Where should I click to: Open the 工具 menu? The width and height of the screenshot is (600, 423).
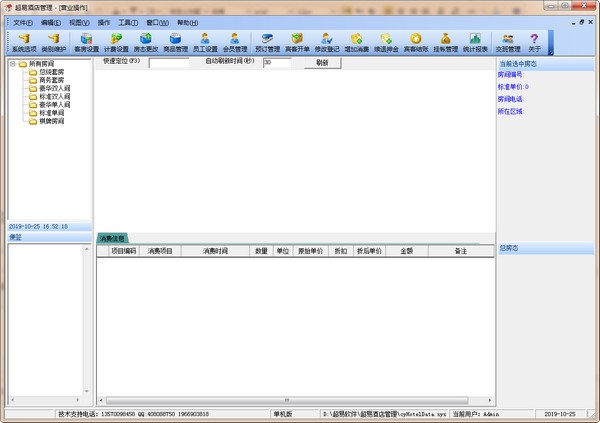(128, 21)
